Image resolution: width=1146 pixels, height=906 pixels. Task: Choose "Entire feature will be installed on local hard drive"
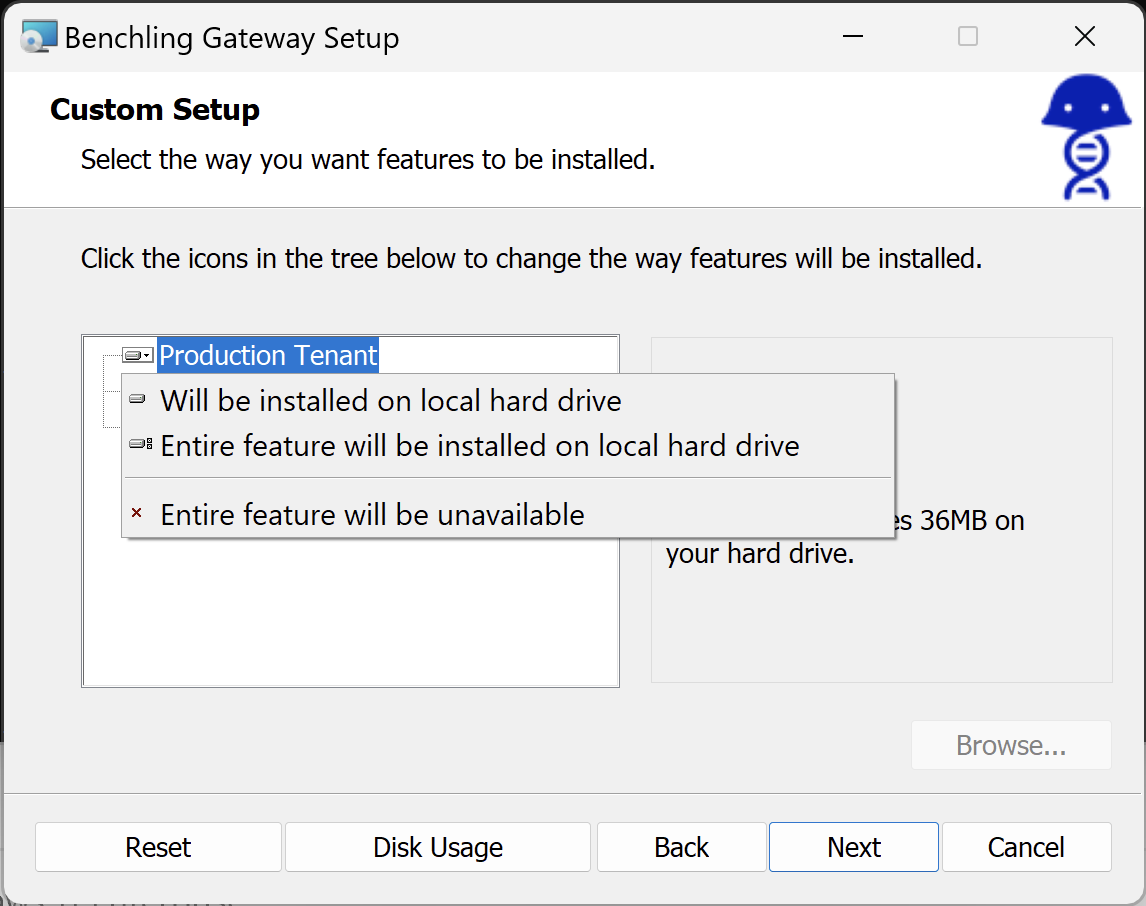click(480, 446)
